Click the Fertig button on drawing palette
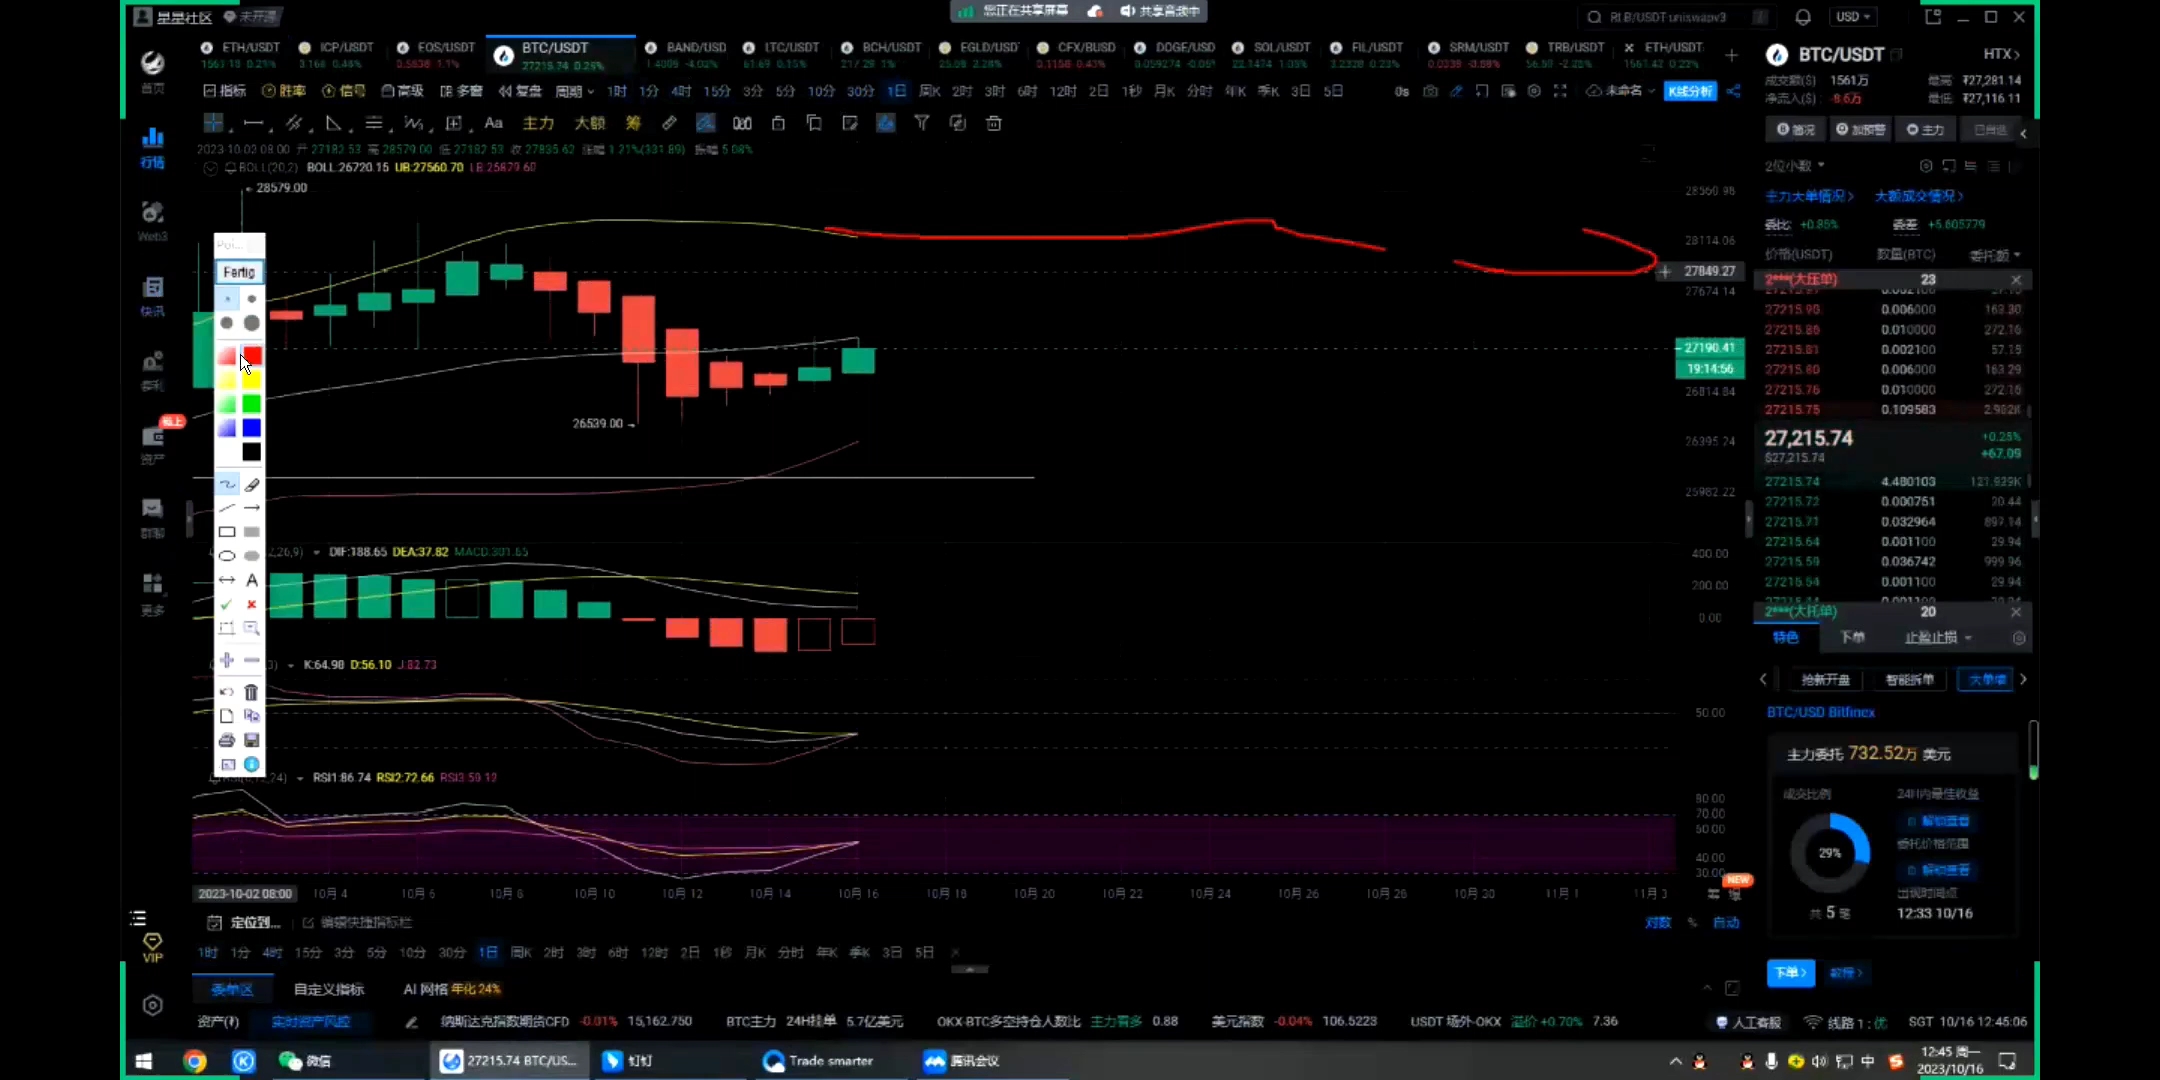This screenshot has width=2160, height=1080. [239, 272]
